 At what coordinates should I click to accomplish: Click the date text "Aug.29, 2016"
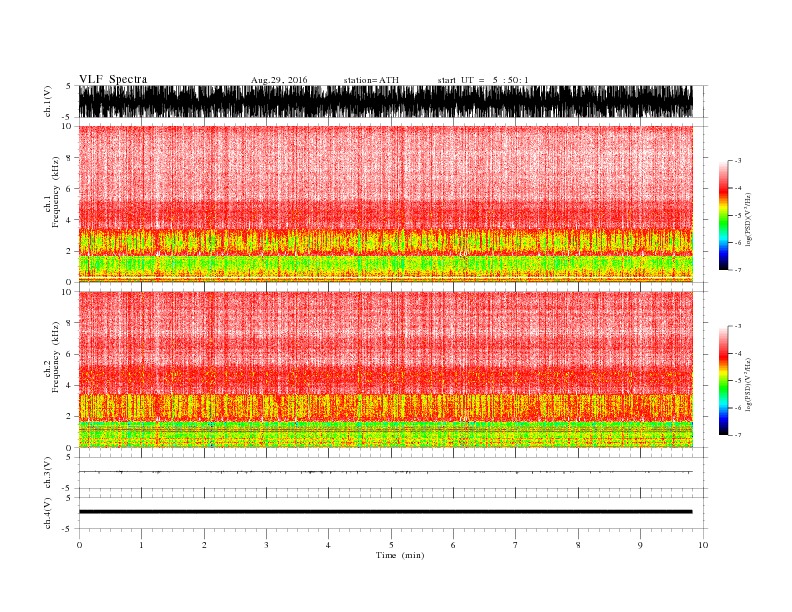click(279, 80)
